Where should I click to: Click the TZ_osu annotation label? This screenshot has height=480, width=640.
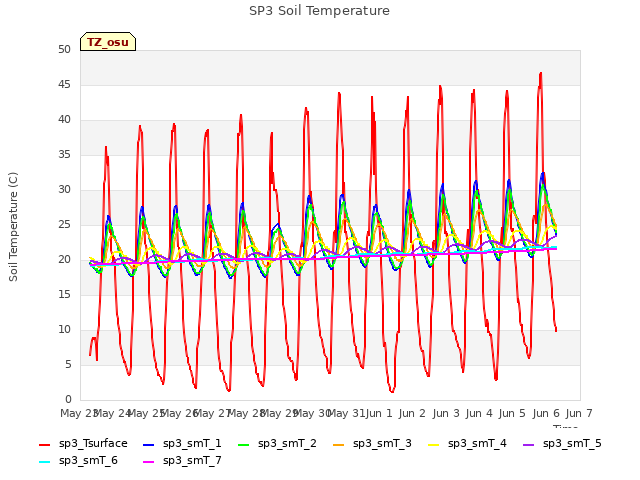click(x=108, y=42)
